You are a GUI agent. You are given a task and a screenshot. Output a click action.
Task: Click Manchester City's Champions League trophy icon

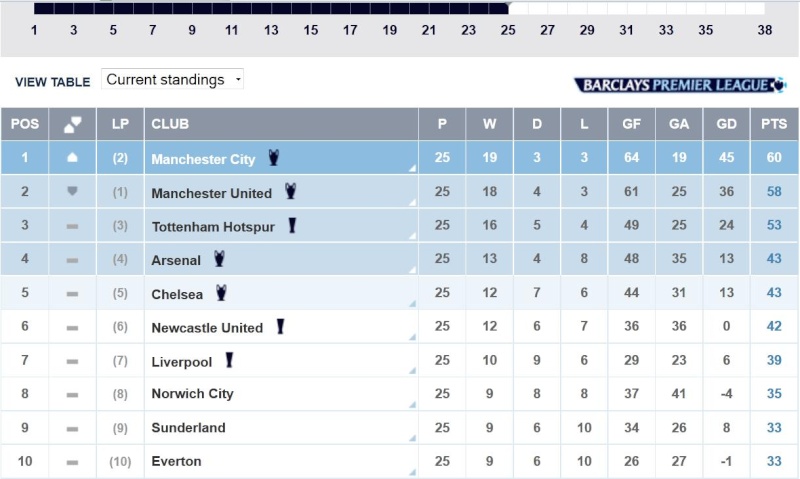[274, 158]
